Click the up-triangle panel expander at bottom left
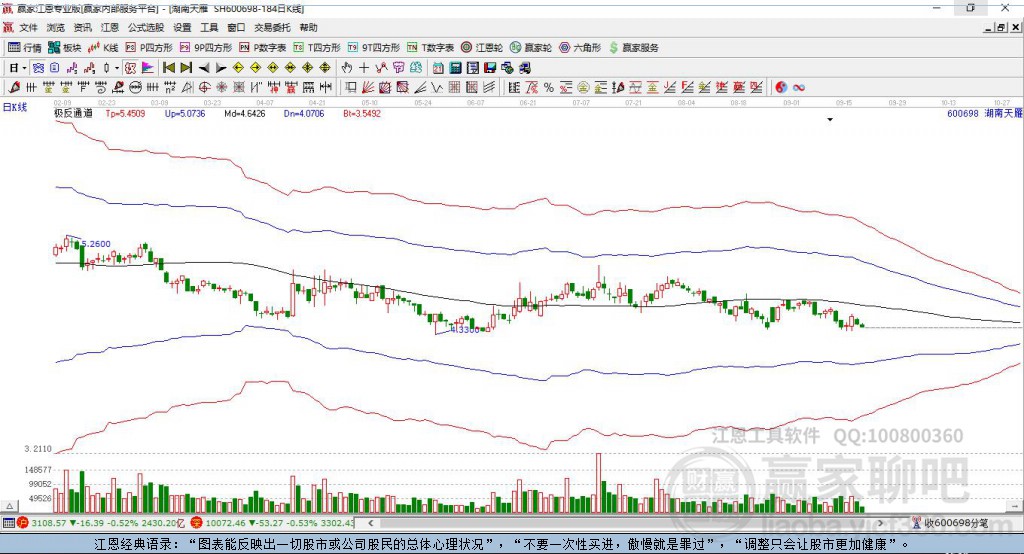Viewport: 1024px width, 554px height. tap(9, 506)
